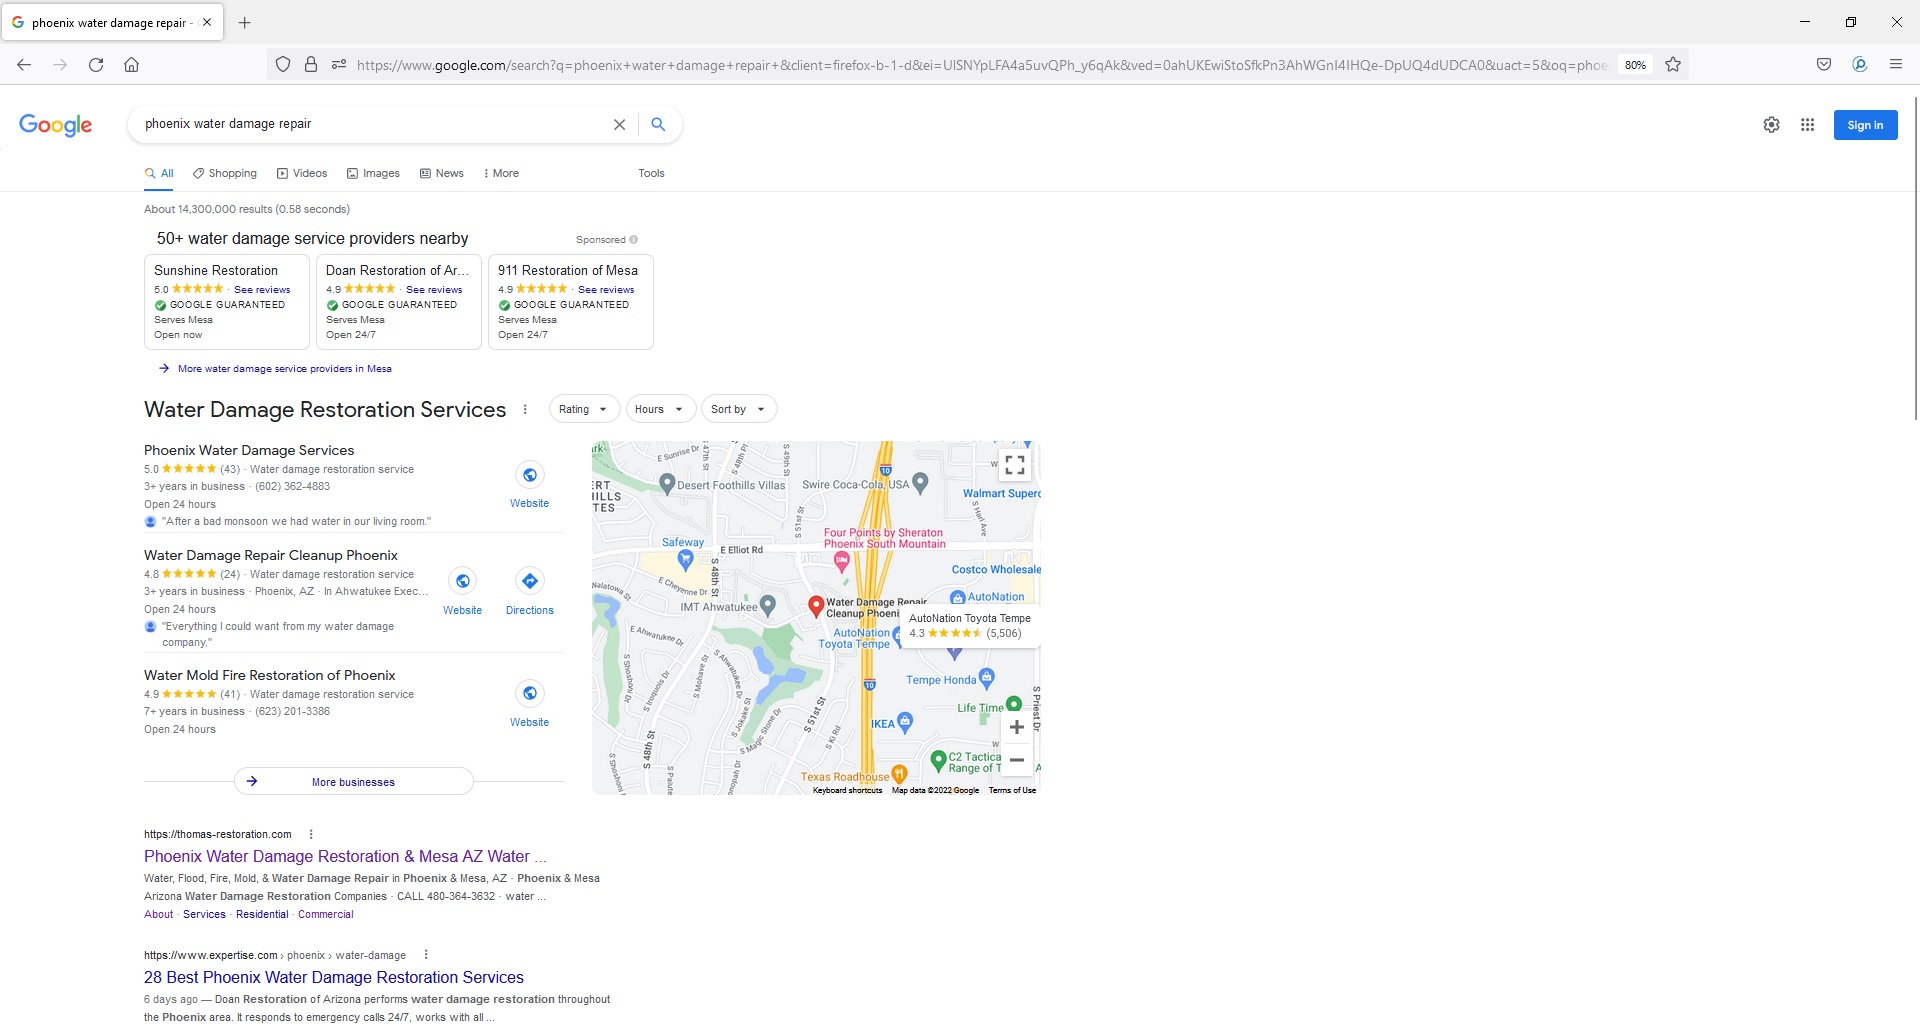Open the search Tools menu

651,173
